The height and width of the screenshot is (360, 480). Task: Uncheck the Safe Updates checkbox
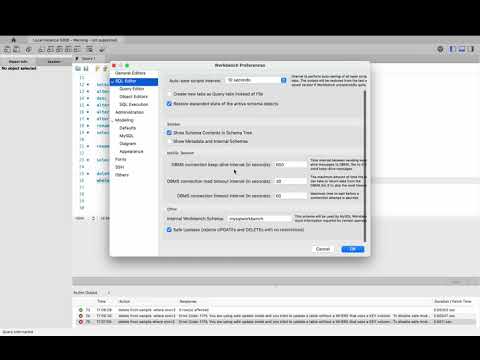pyautogui.click(x=169, y=230)
